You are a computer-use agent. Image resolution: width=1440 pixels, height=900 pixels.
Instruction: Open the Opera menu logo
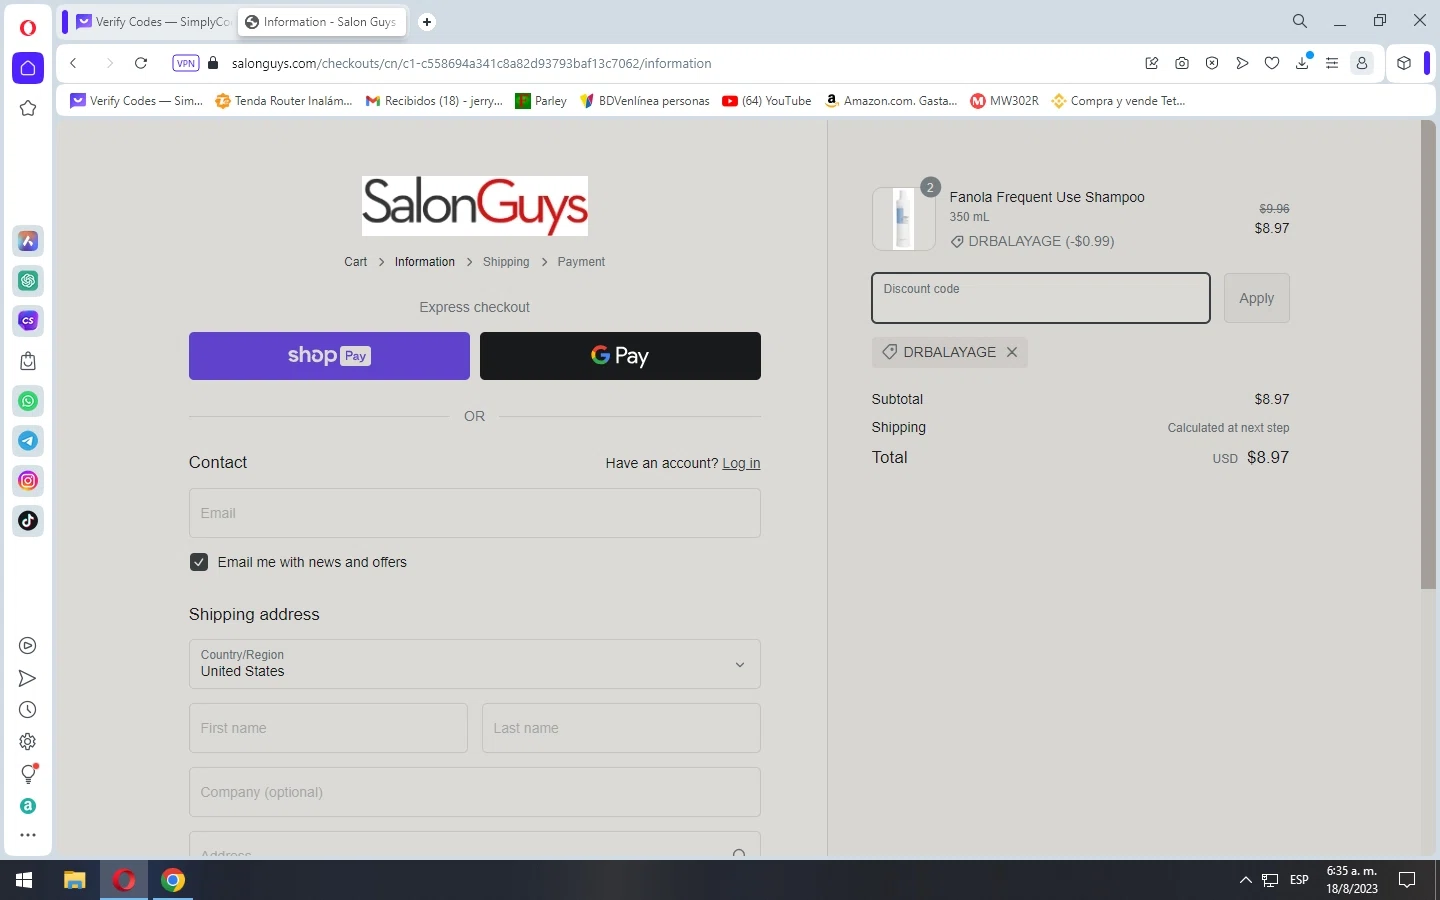28,28
